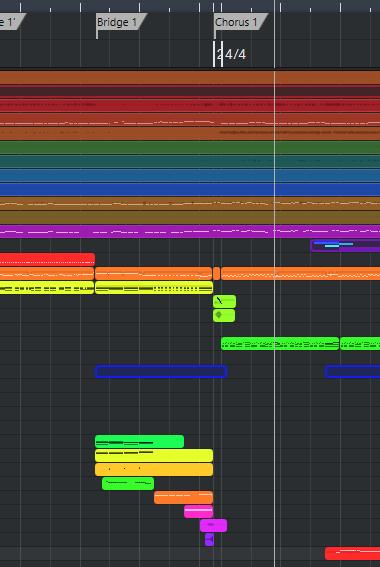380x567 pixels.
Task: Select the topmost orange audio track lane
Action: 190,78
